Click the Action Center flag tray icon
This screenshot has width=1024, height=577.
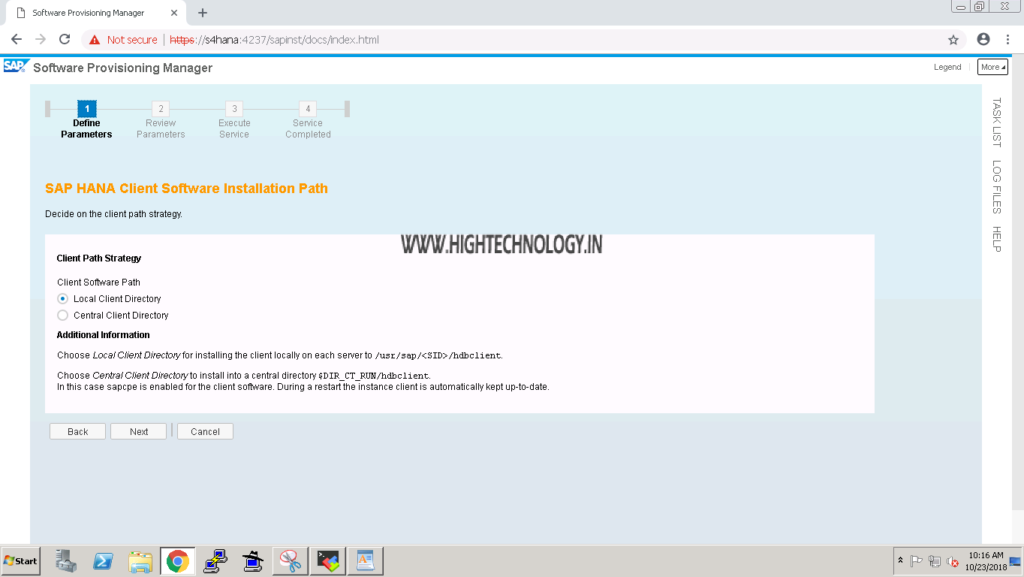pyautogui.click(x=916, y=561)
